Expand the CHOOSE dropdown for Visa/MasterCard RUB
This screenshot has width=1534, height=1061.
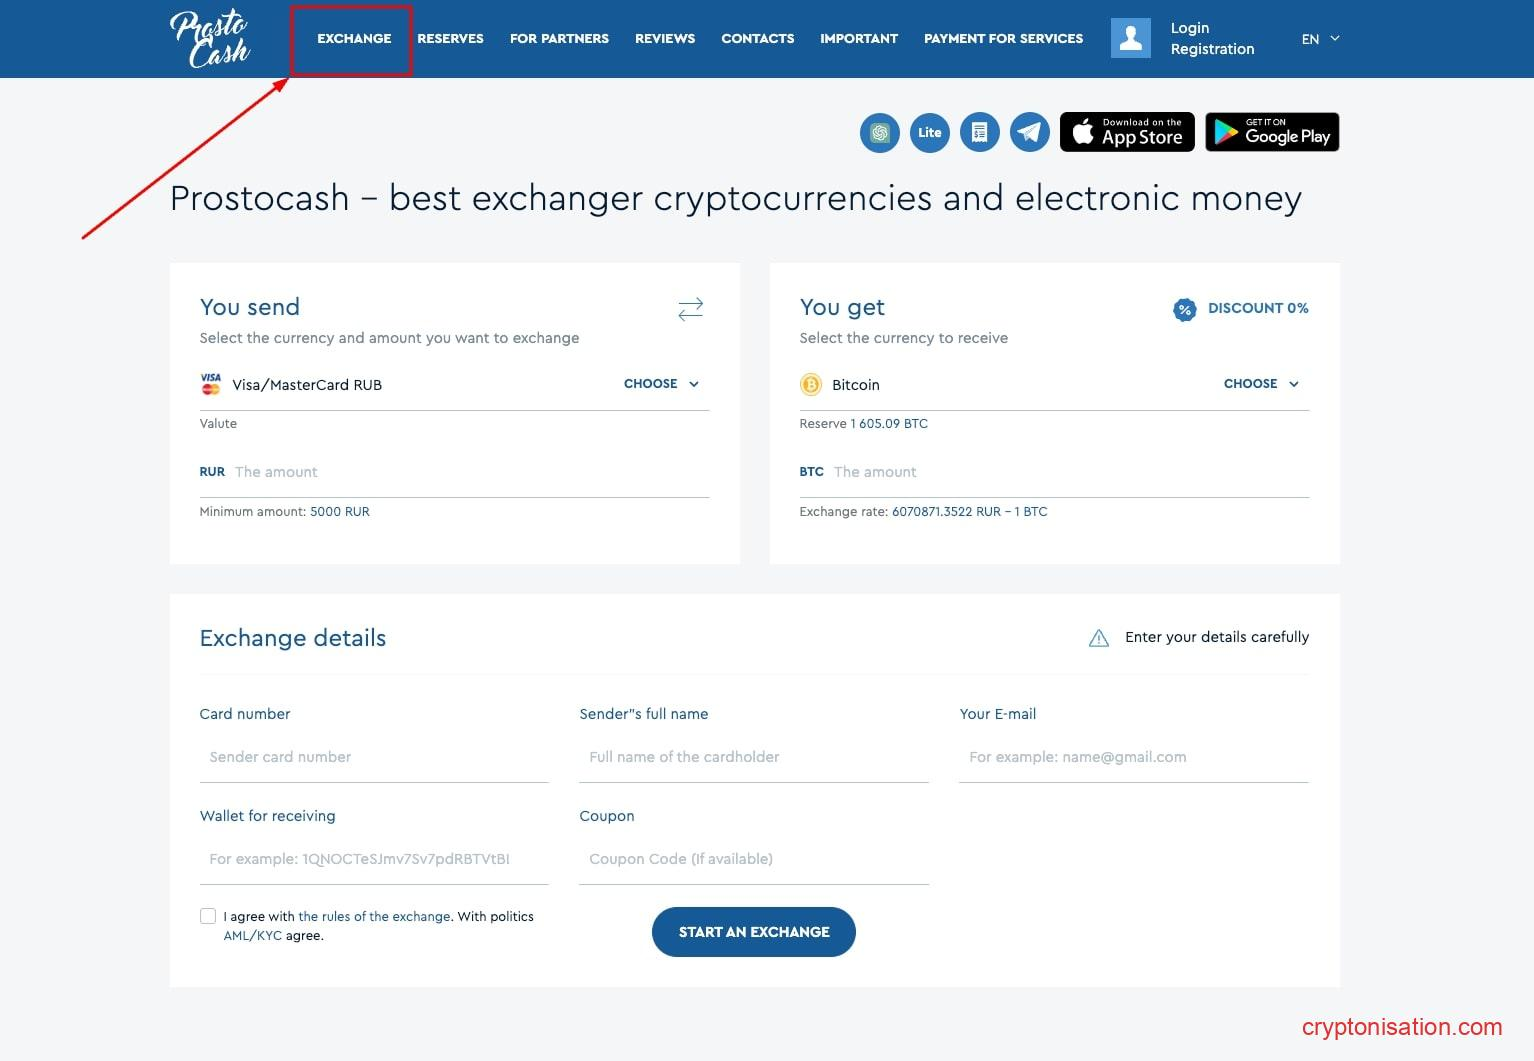(661, 384)
